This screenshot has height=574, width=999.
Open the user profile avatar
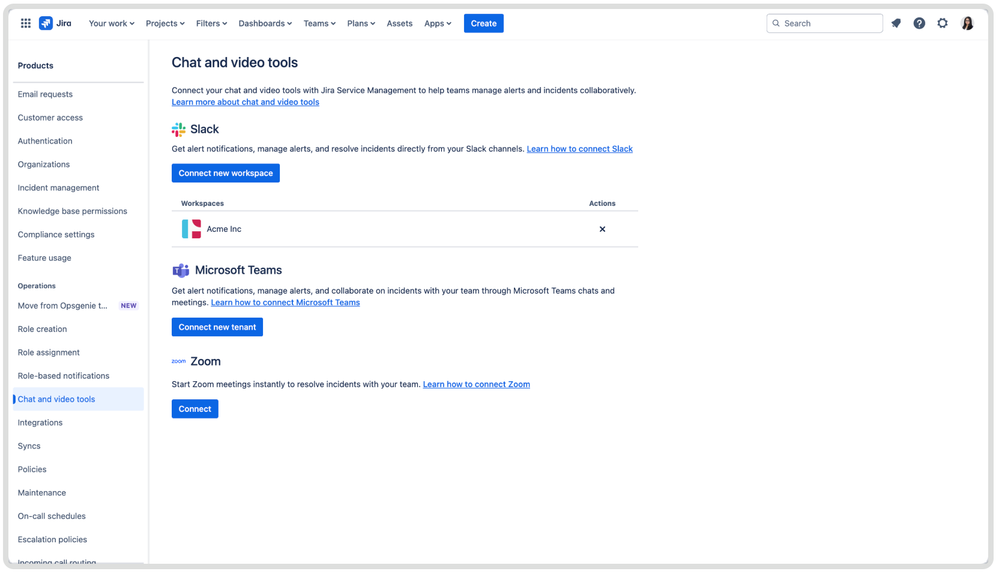967,24
